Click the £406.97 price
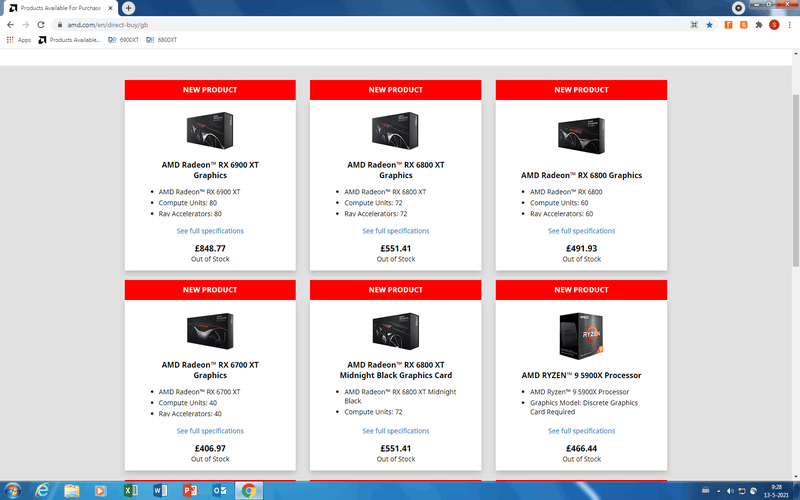800x500 pixels. [210, 448]
